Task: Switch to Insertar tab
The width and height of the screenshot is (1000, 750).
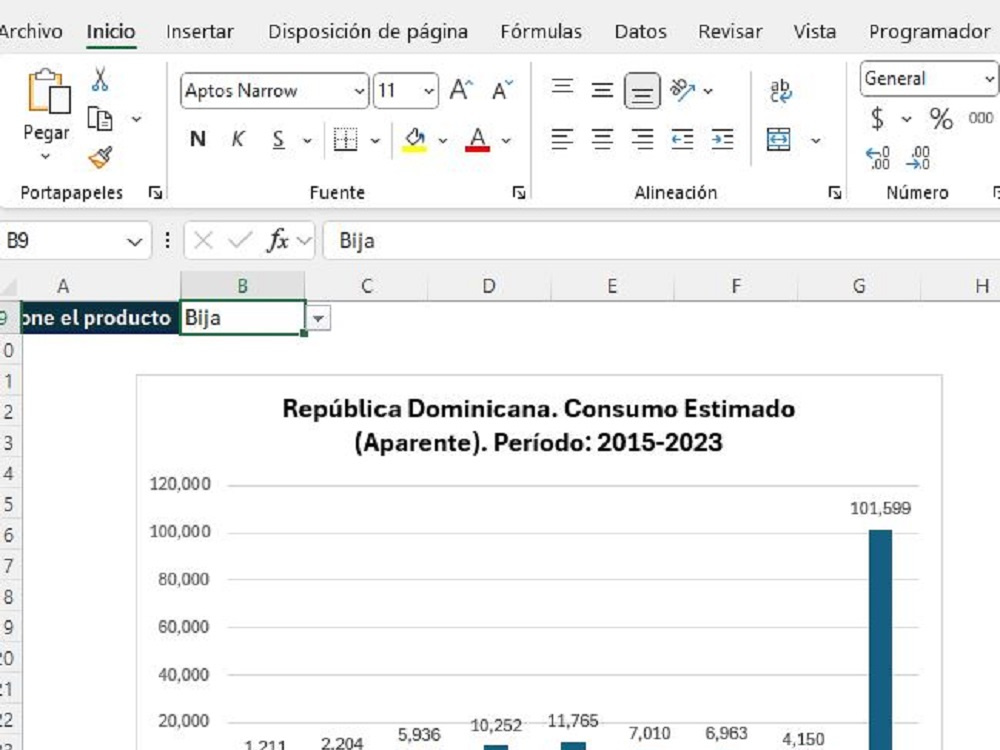Action: (200, 31)
